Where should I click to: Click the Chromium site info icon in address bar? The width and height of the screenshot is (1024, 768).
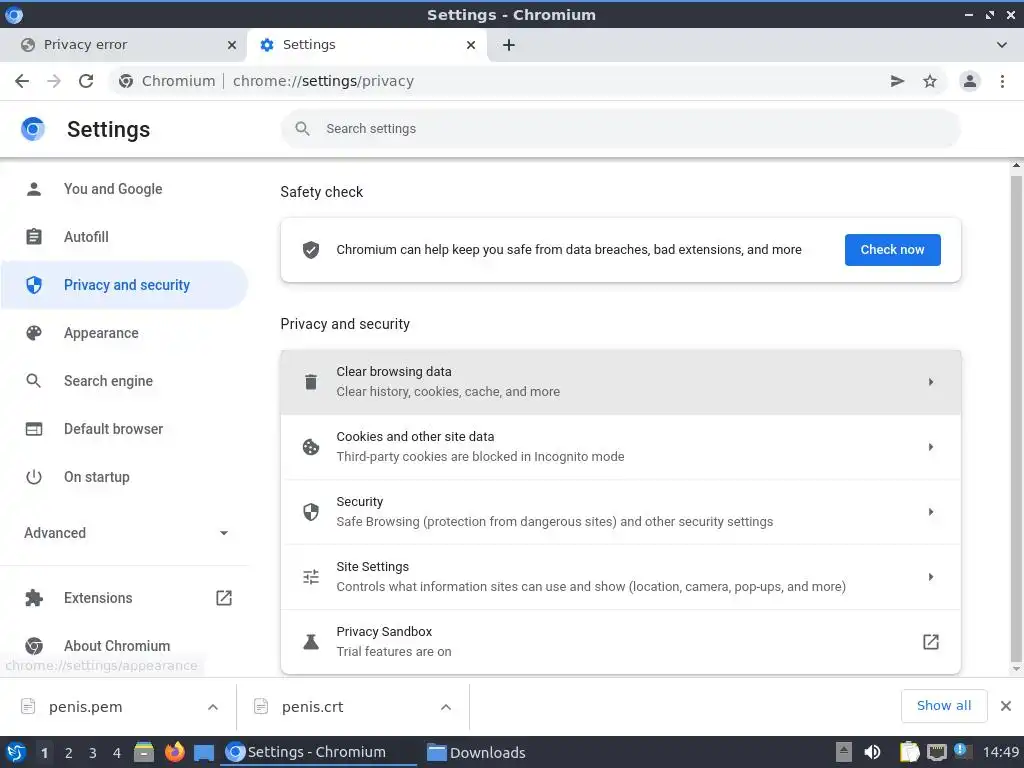(126, 81)
